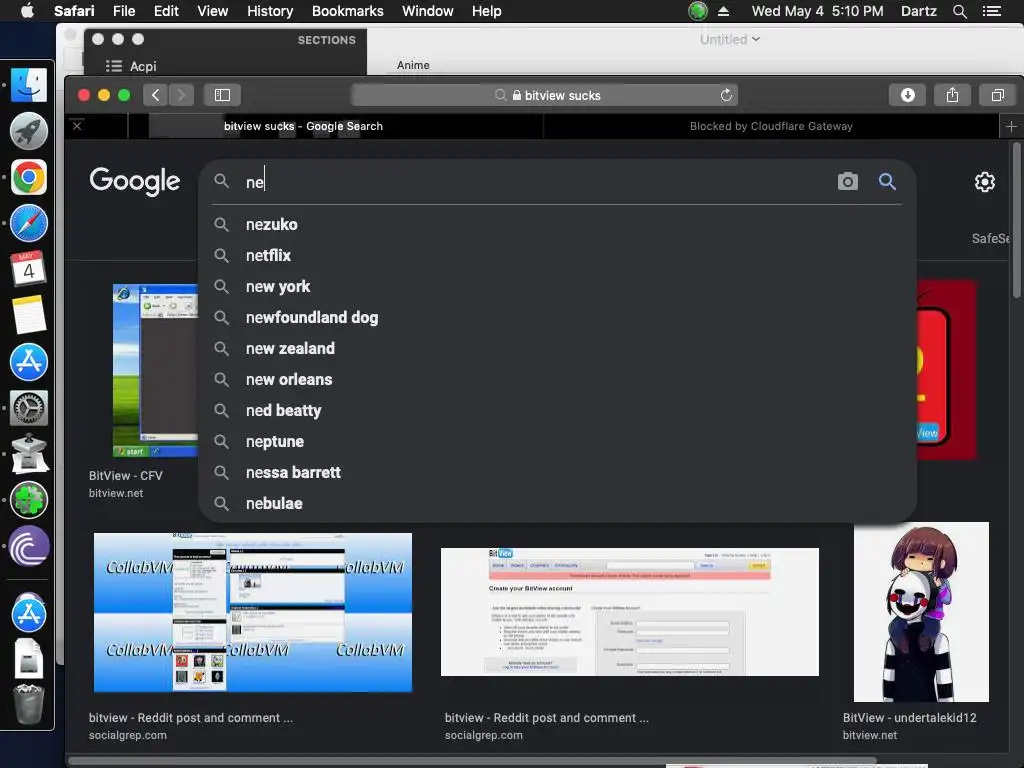The width and height of the screenshot is (1024, 768).
Task: Click the camera search-by-image icon
Action: (848, 181)
